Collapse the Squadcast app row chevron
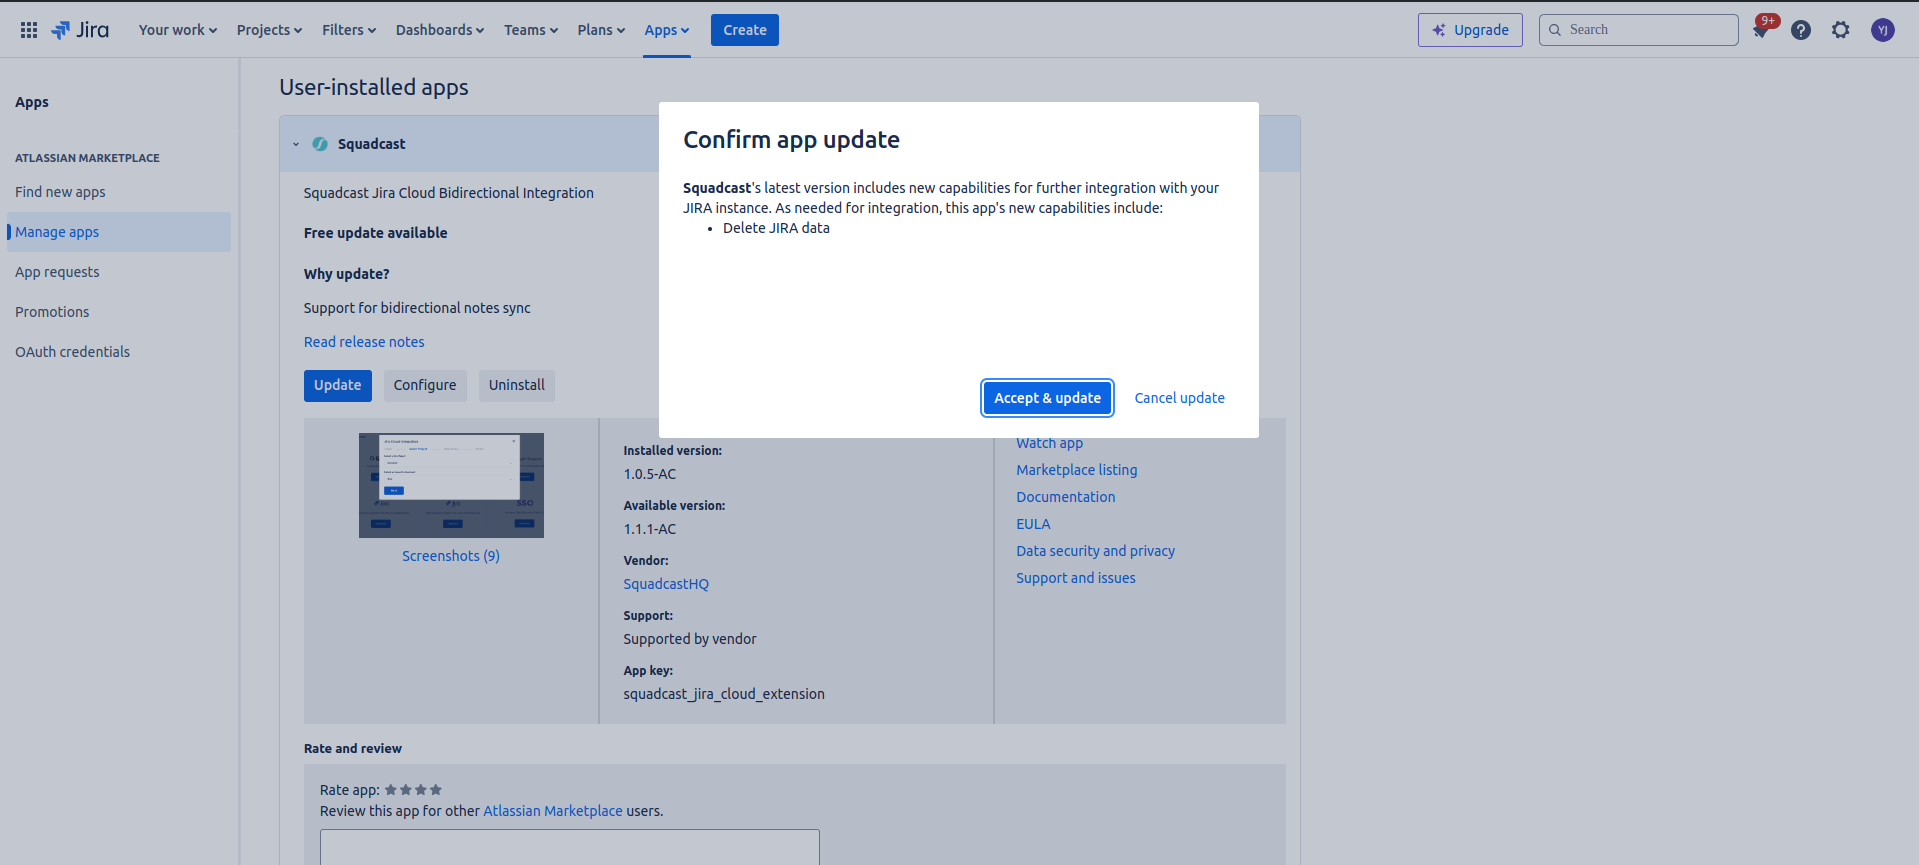 [x=296, y=144]
